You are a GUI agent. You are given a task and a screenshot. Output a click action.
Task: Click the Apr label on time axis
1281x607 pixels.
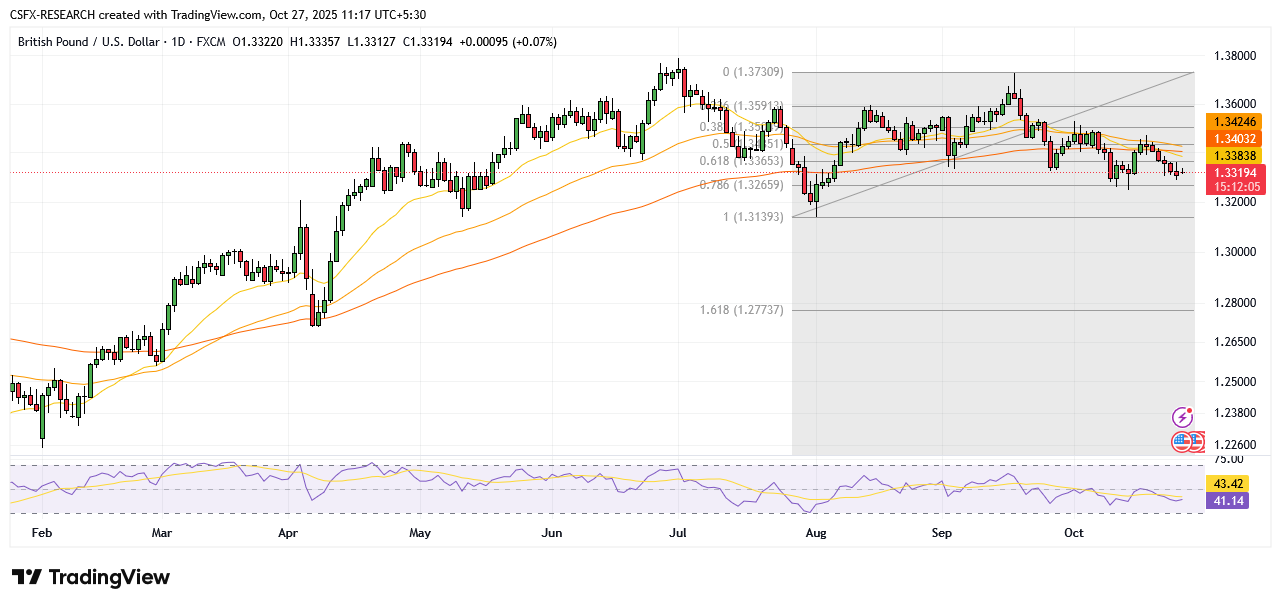(x=288, y=533)
